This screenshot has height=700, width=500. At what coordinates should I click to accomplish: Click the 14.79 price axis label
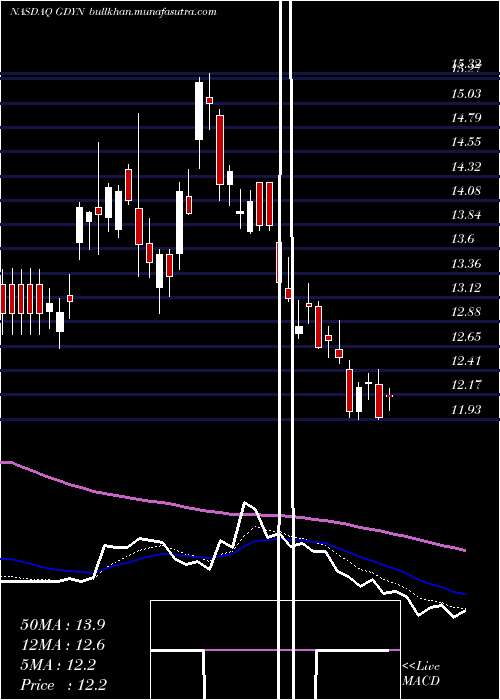click(466, 118)
